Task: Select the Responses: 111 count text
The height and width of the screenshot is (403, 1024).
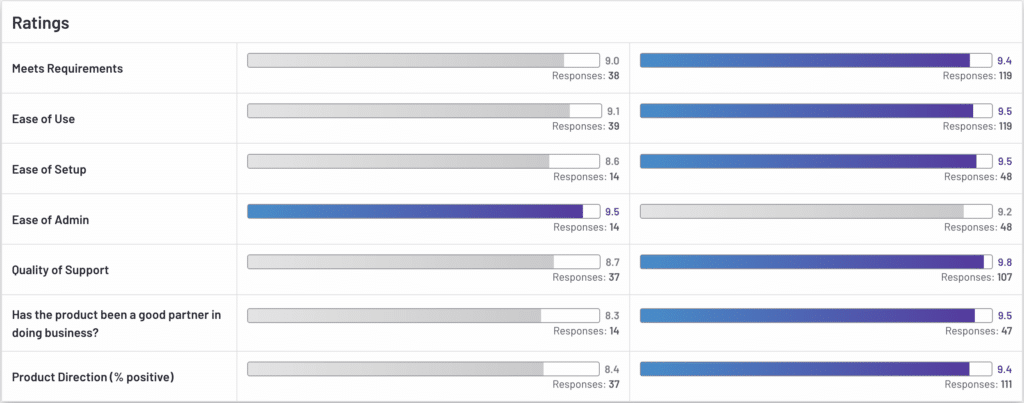Action: 981,383
